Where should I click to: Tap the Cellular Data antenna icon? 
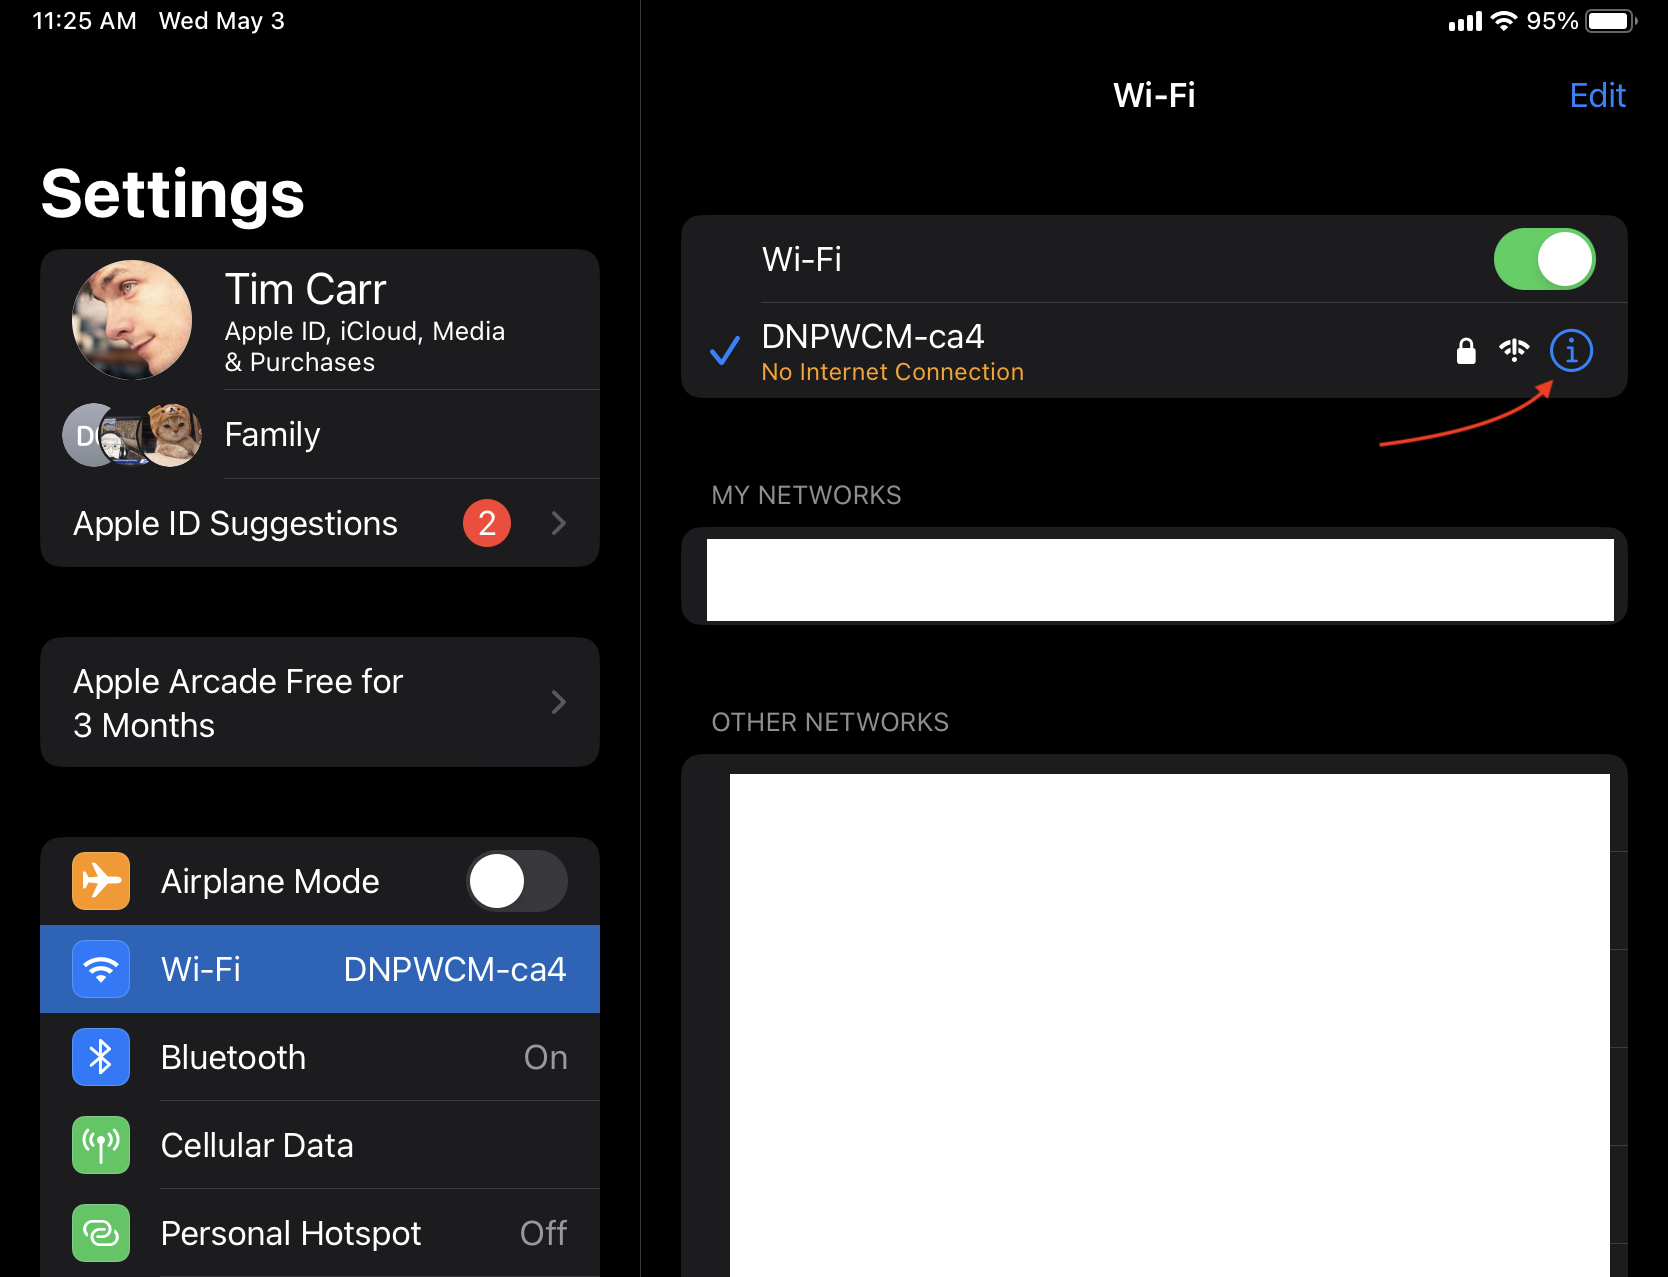(101, 1145)
